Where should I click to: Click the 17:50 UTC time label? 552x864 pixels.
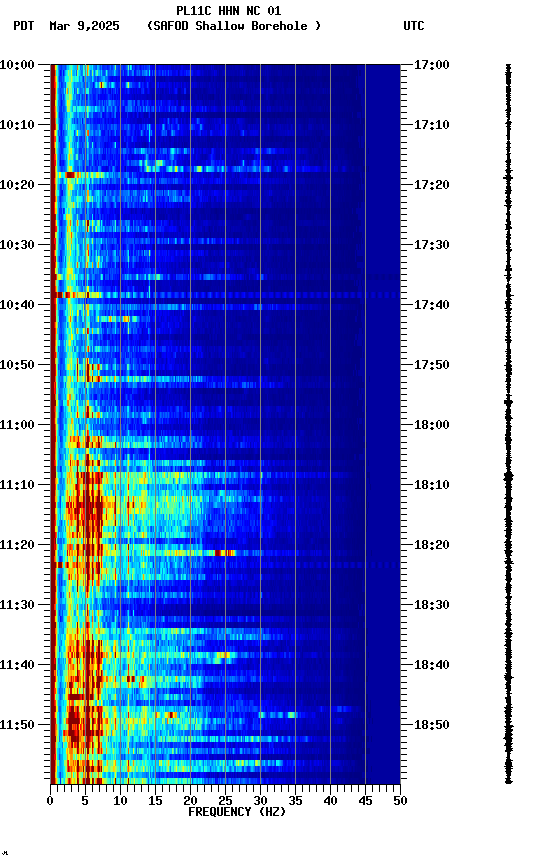[x=432, y=365]
